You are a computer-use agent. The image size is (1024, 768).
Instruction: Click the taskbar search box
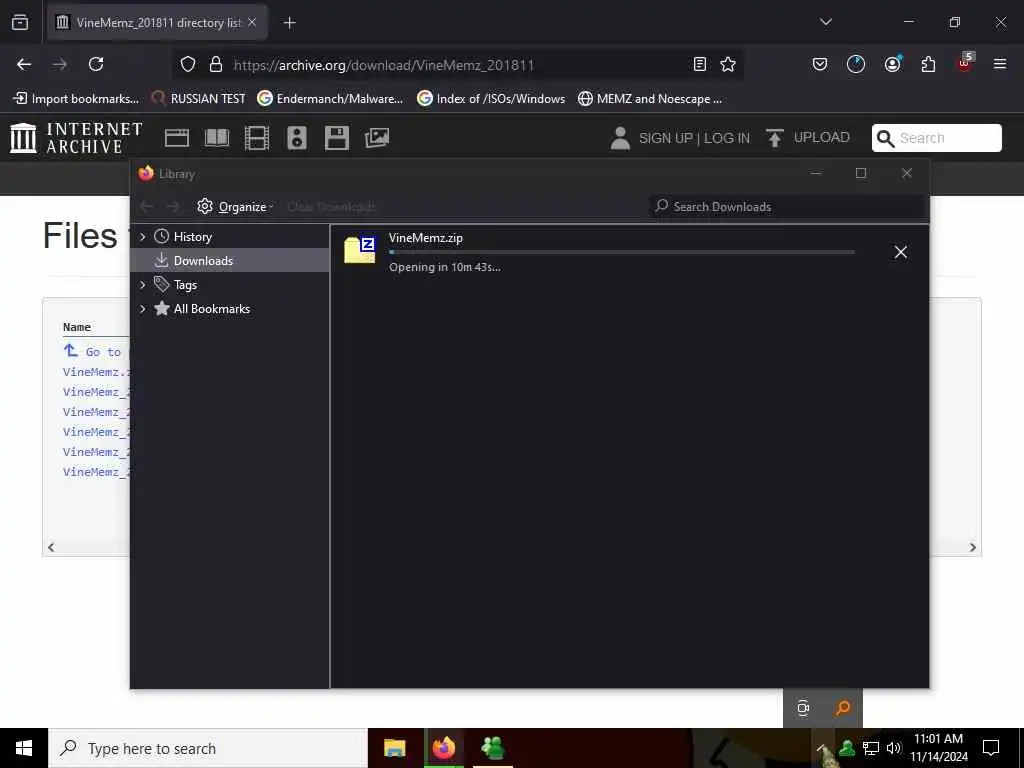208,748
